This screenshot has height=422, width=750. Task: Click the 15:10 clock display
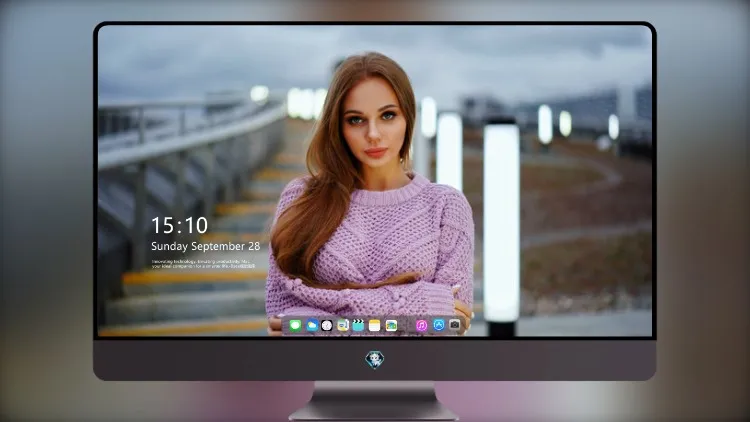179,225
